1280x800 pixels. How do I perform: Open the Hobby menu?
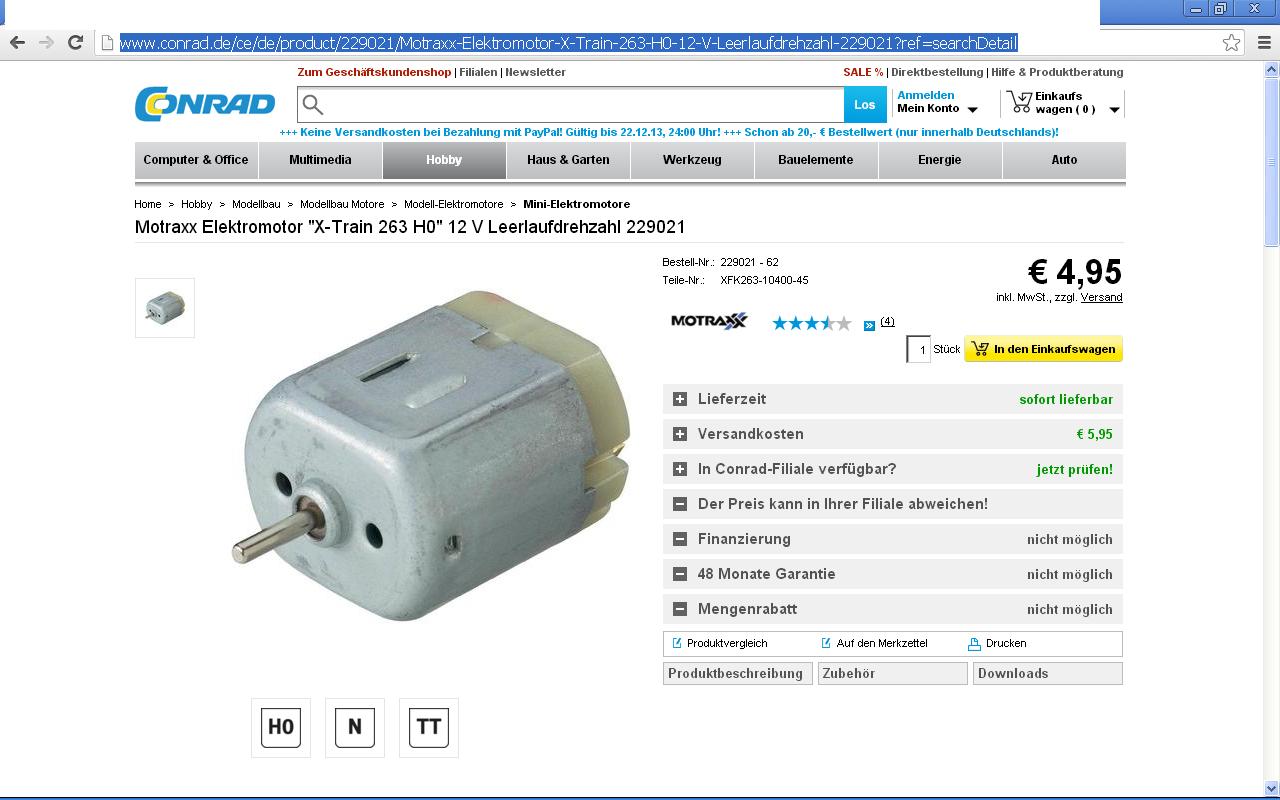pyautogui.click(x=444, y=160)
